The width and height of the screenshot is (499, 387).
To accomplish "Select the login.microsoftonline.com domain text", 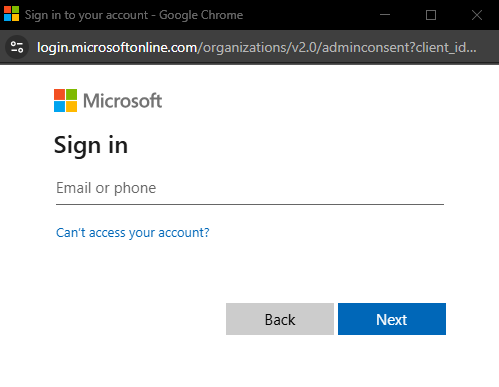I will tap(117, 48).
